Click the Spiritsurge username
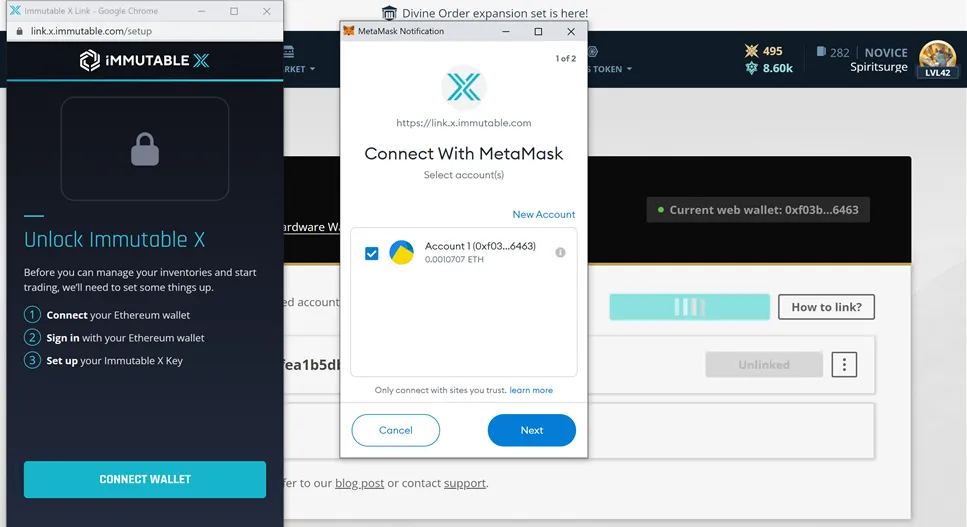This screenshot has width=967, height=527. coord(879,67)
